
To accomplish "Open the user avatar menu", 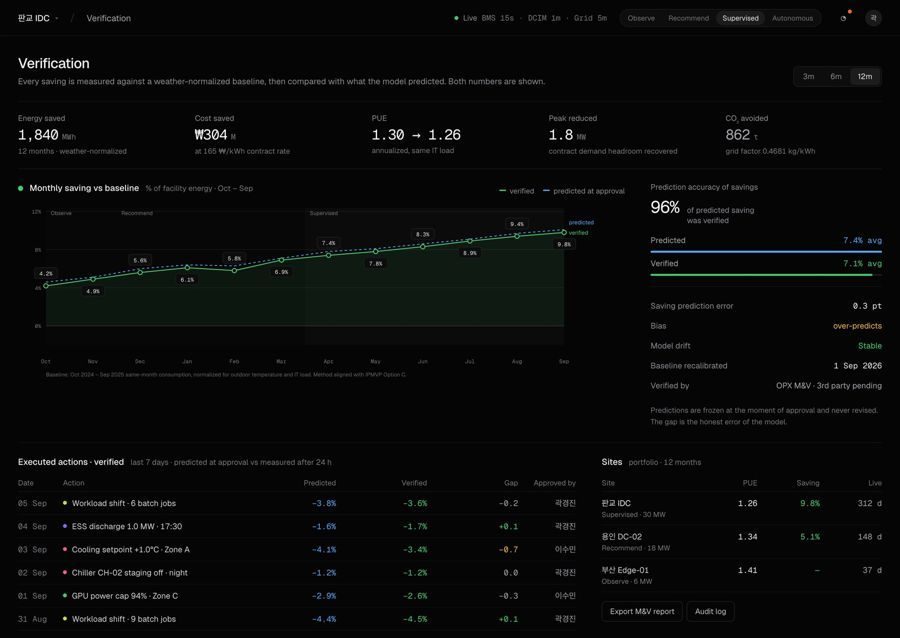I will (x=873, y=18).
